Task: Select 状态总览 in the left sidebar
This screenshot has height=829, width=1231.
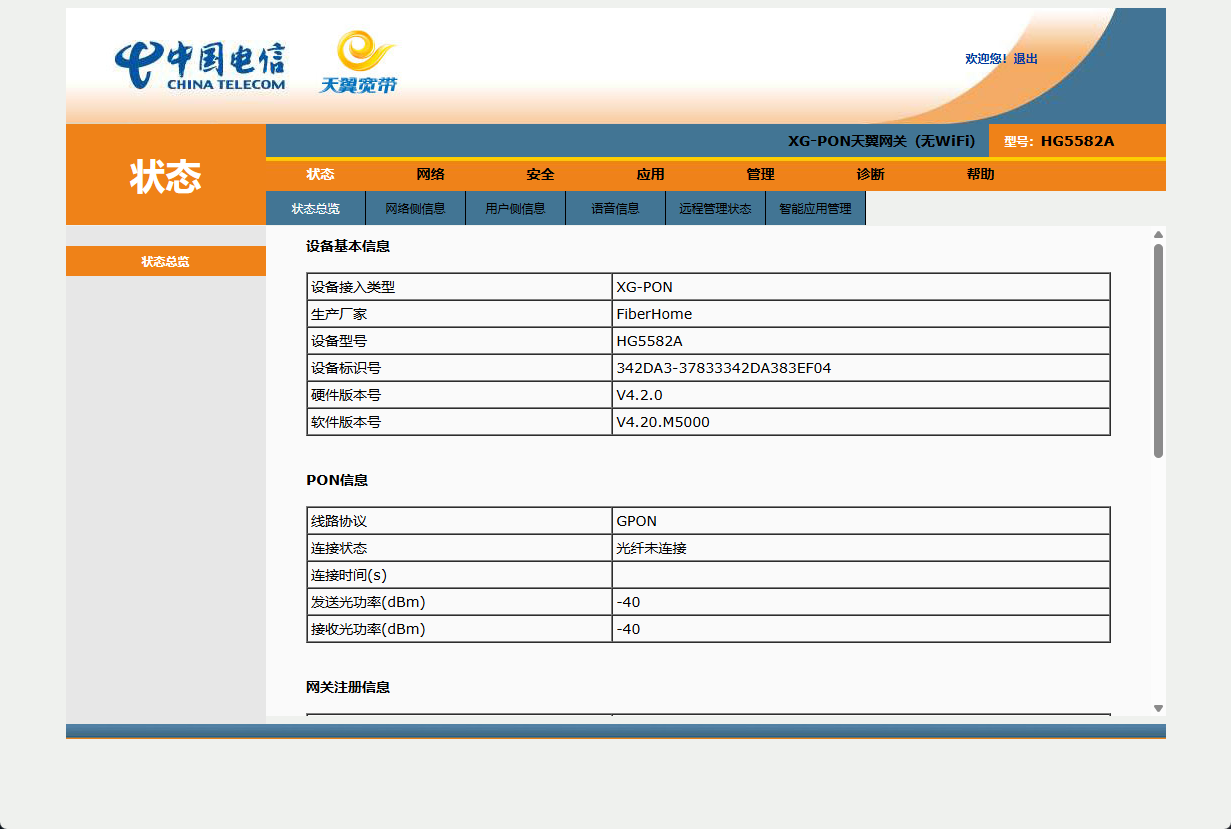Action: point(166,261)
